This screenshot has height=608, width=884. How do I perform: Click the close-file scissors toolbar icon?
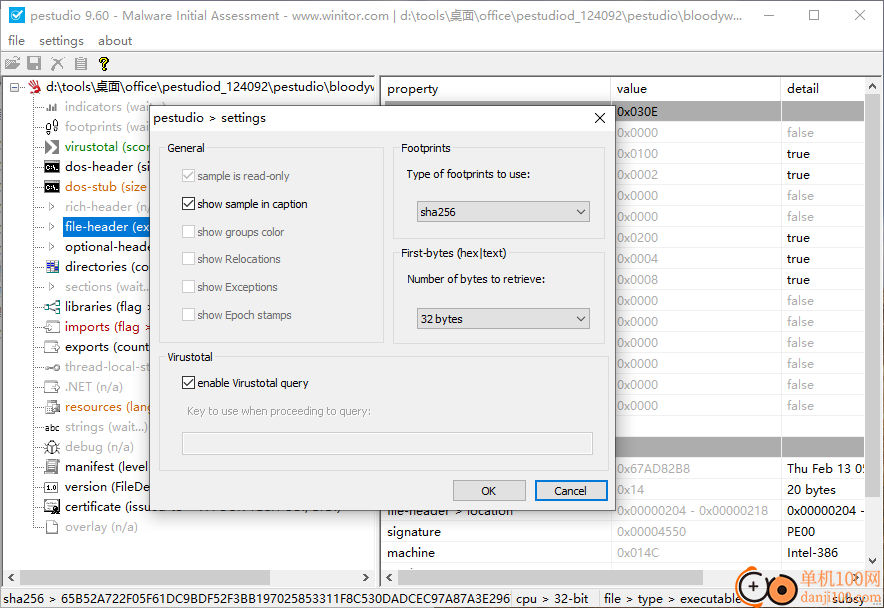[x=57, y=64]
